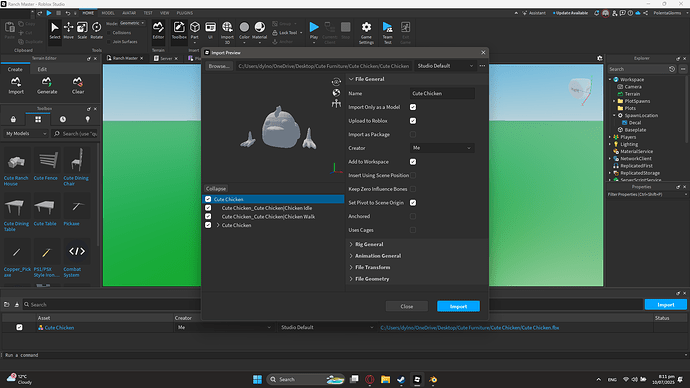
Task: Open Toolbox inventory grid tab
Action: click(x=38, y=119)
